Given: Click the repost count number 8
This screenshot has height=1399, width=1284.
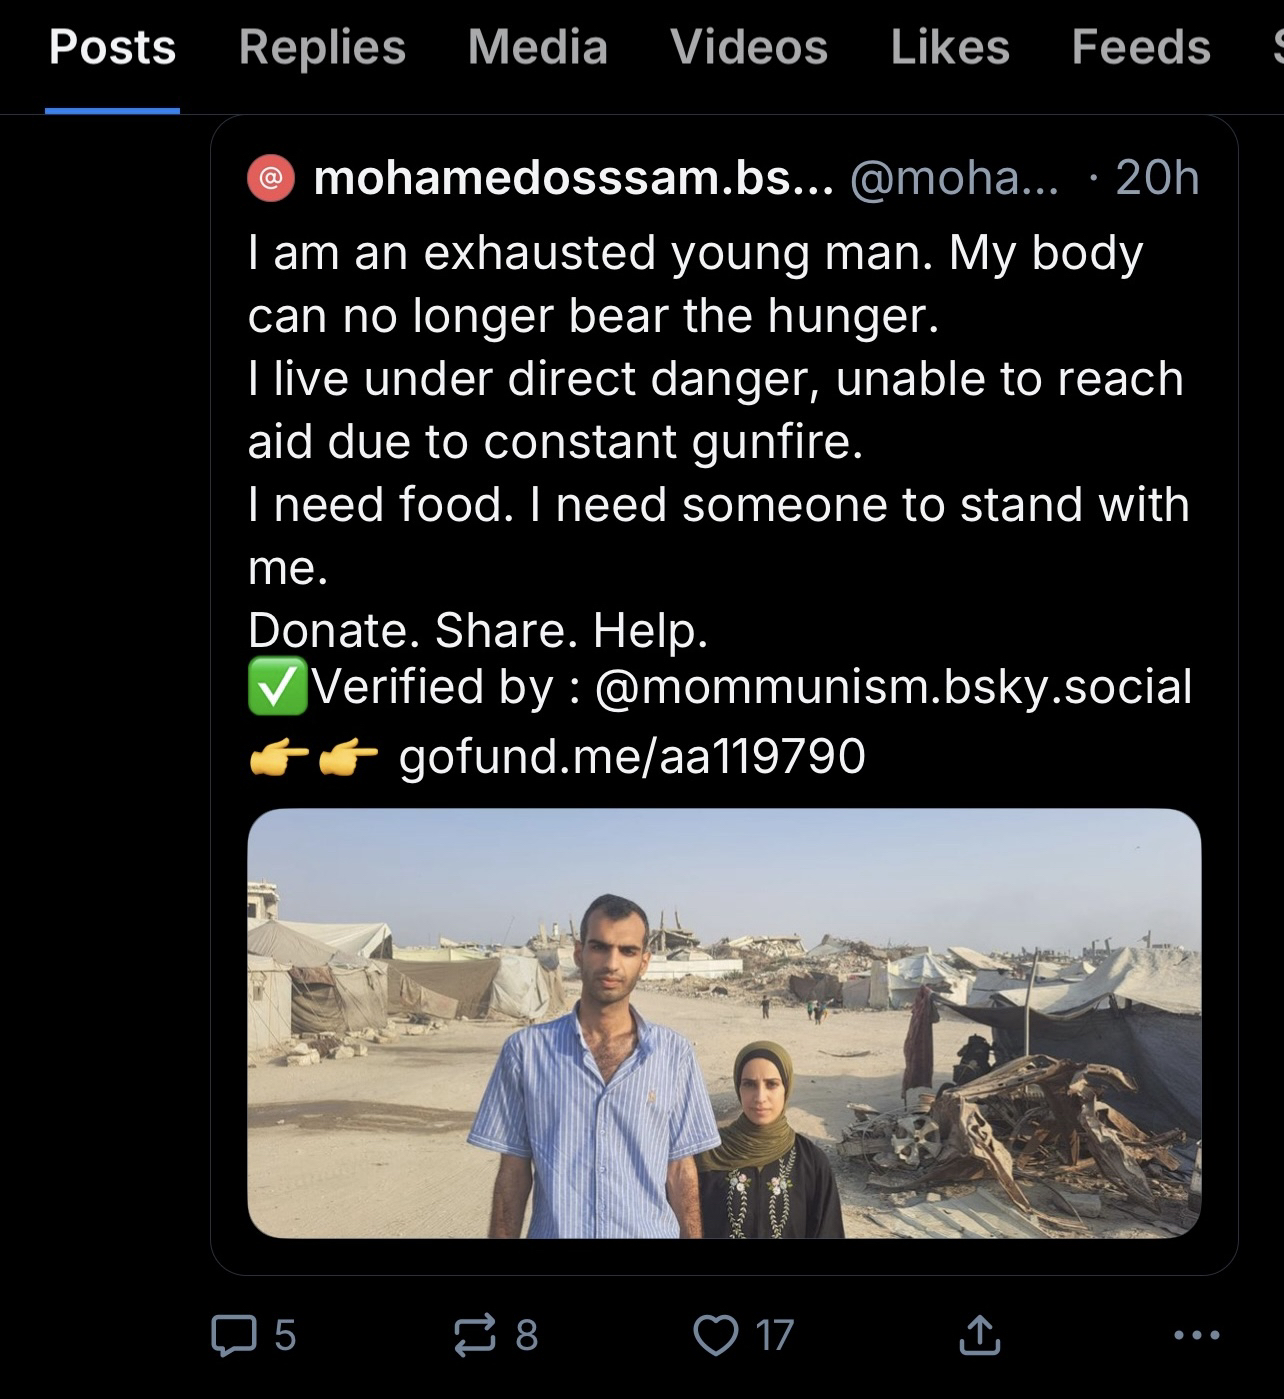Looking at the screenshot, I should (527, 1335).
